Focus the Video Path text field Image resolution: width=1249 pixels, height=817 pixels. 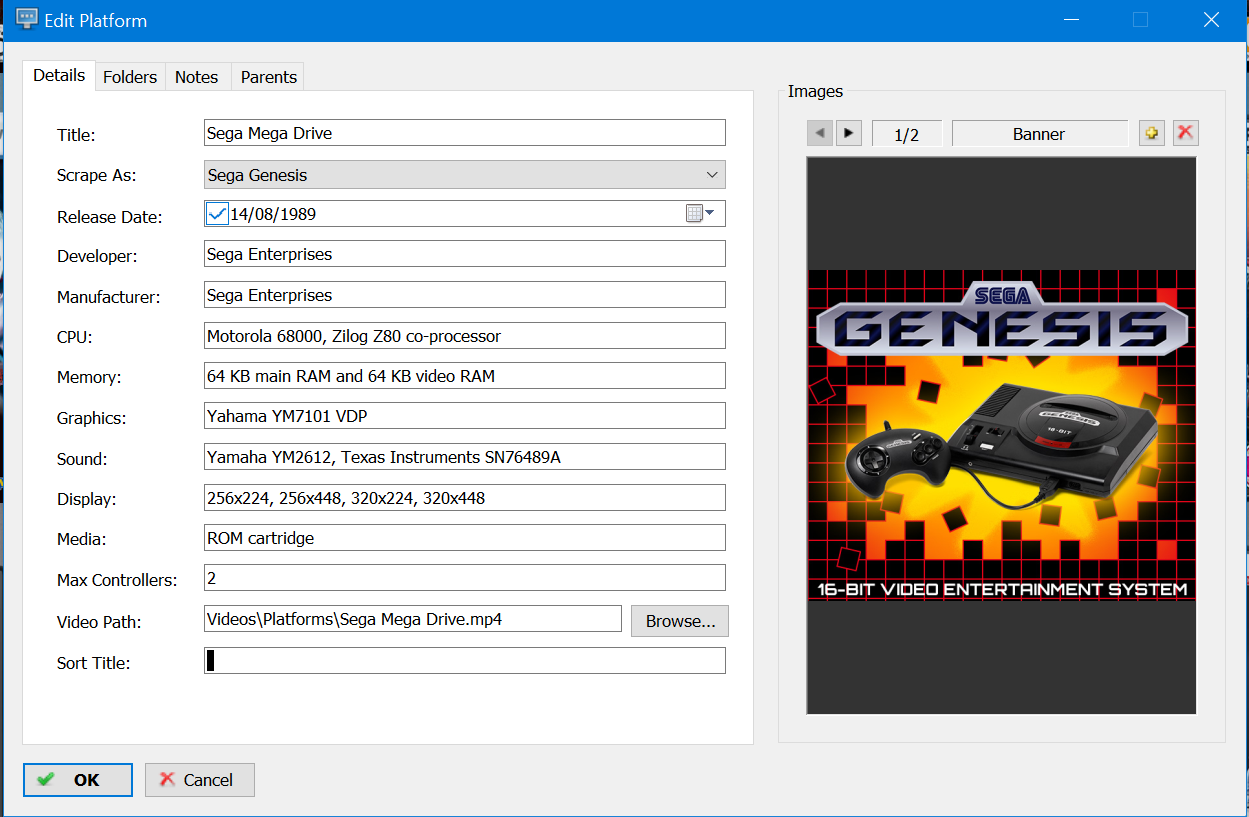413,619
